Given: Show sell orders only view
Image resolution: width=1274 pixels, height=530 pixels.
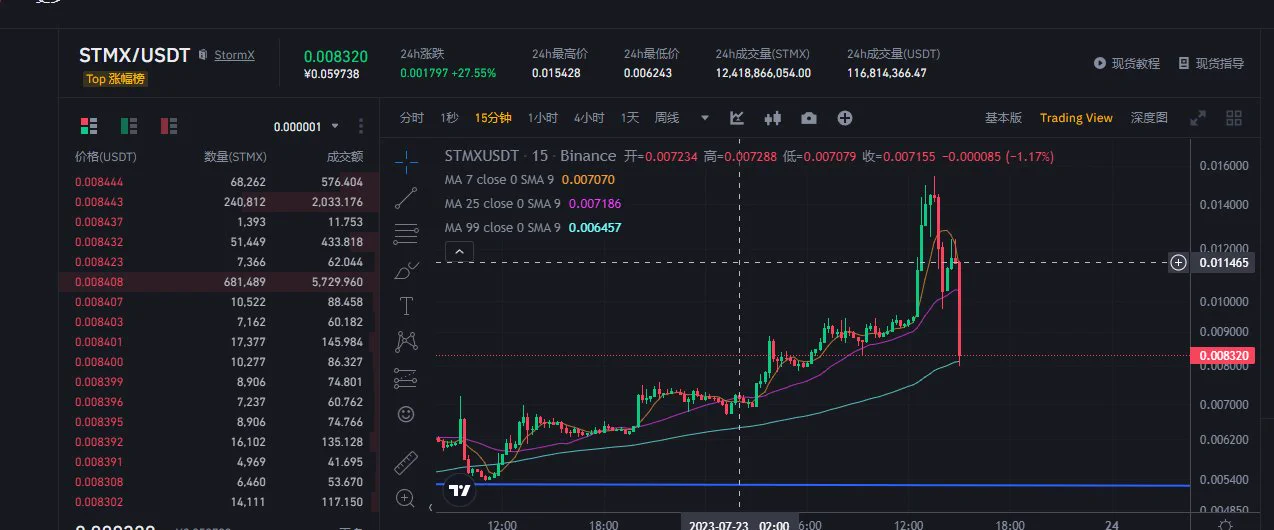Looking at the screenshot, I should (169, 126).
